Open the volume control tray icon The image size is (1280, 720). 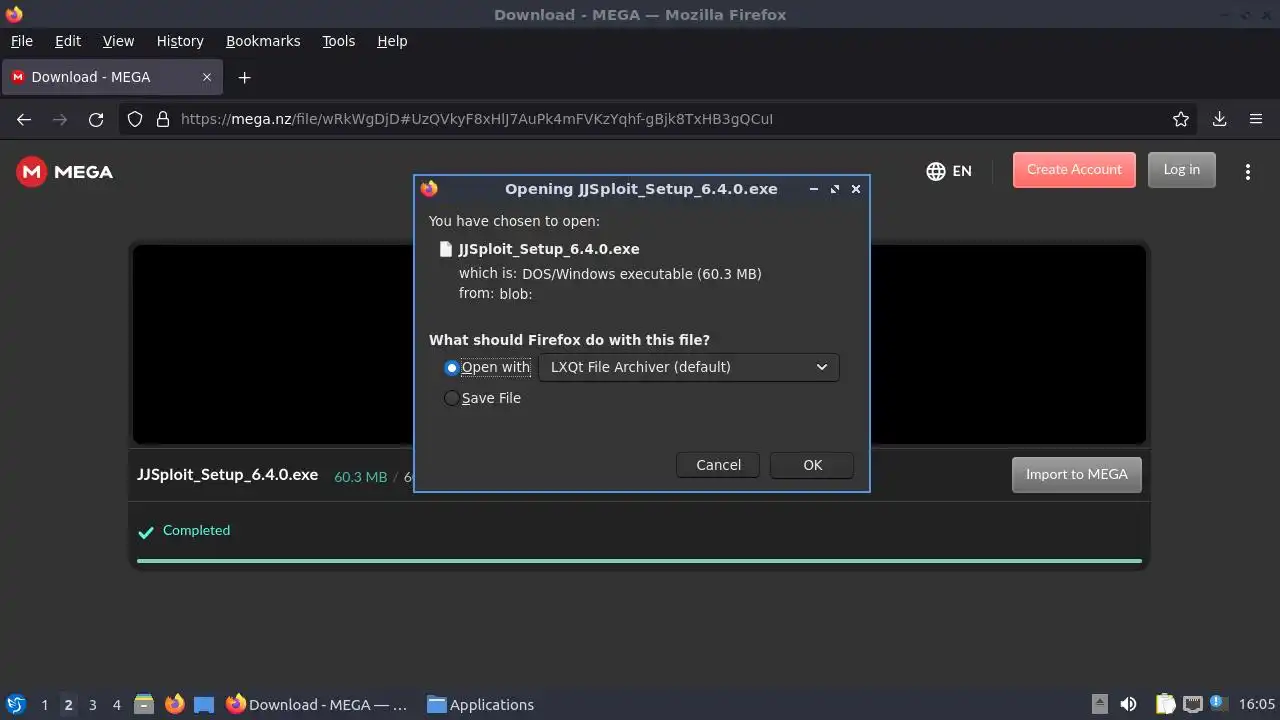tap(1129, 704)
